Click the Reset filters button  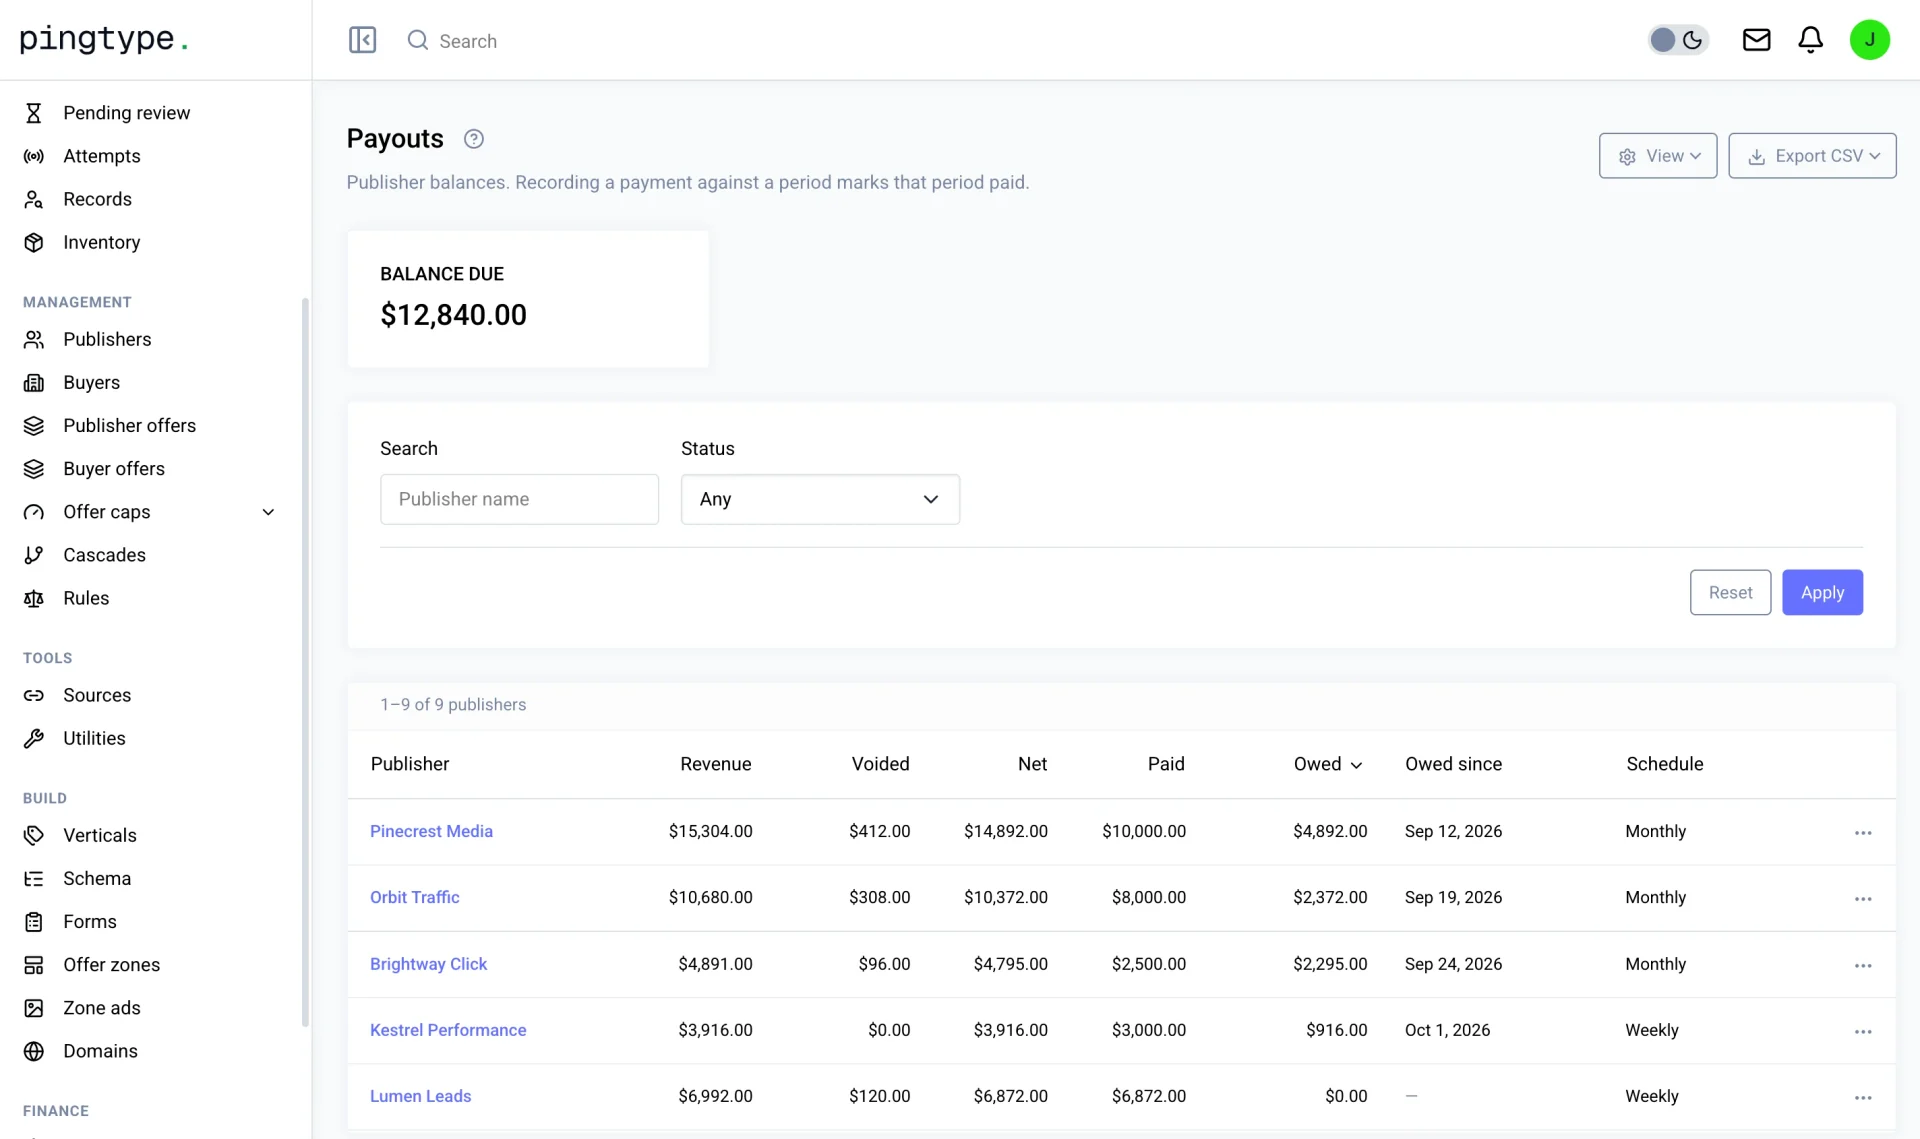point(1730,592)
